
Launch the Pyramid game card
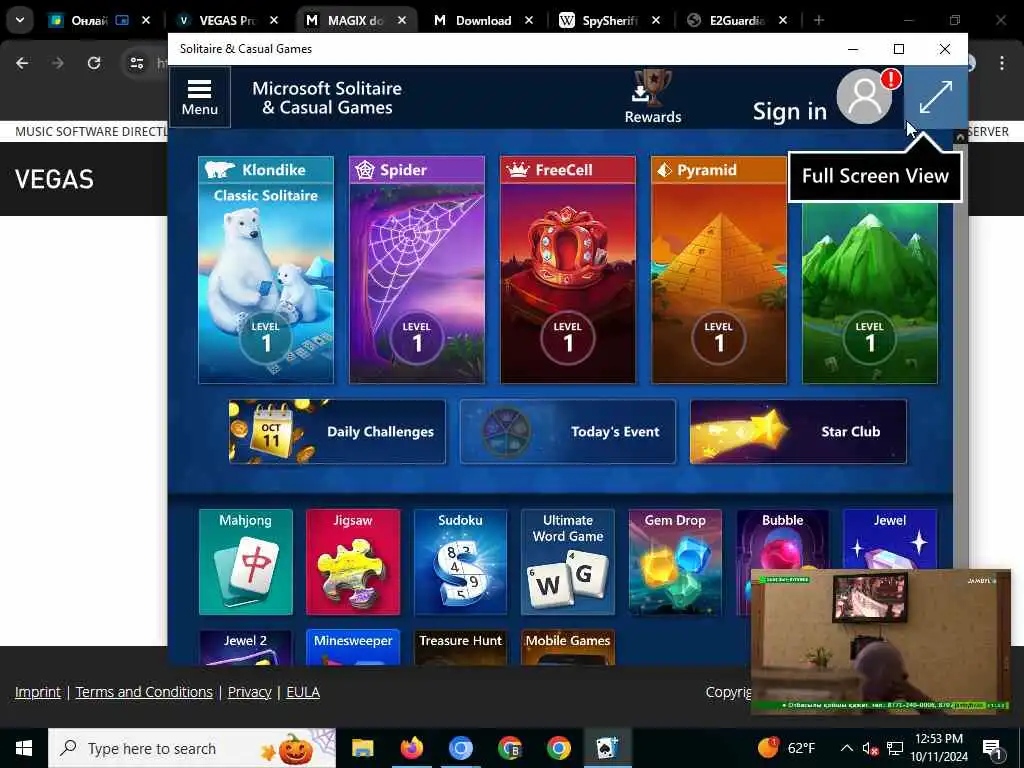coord(718,270)
